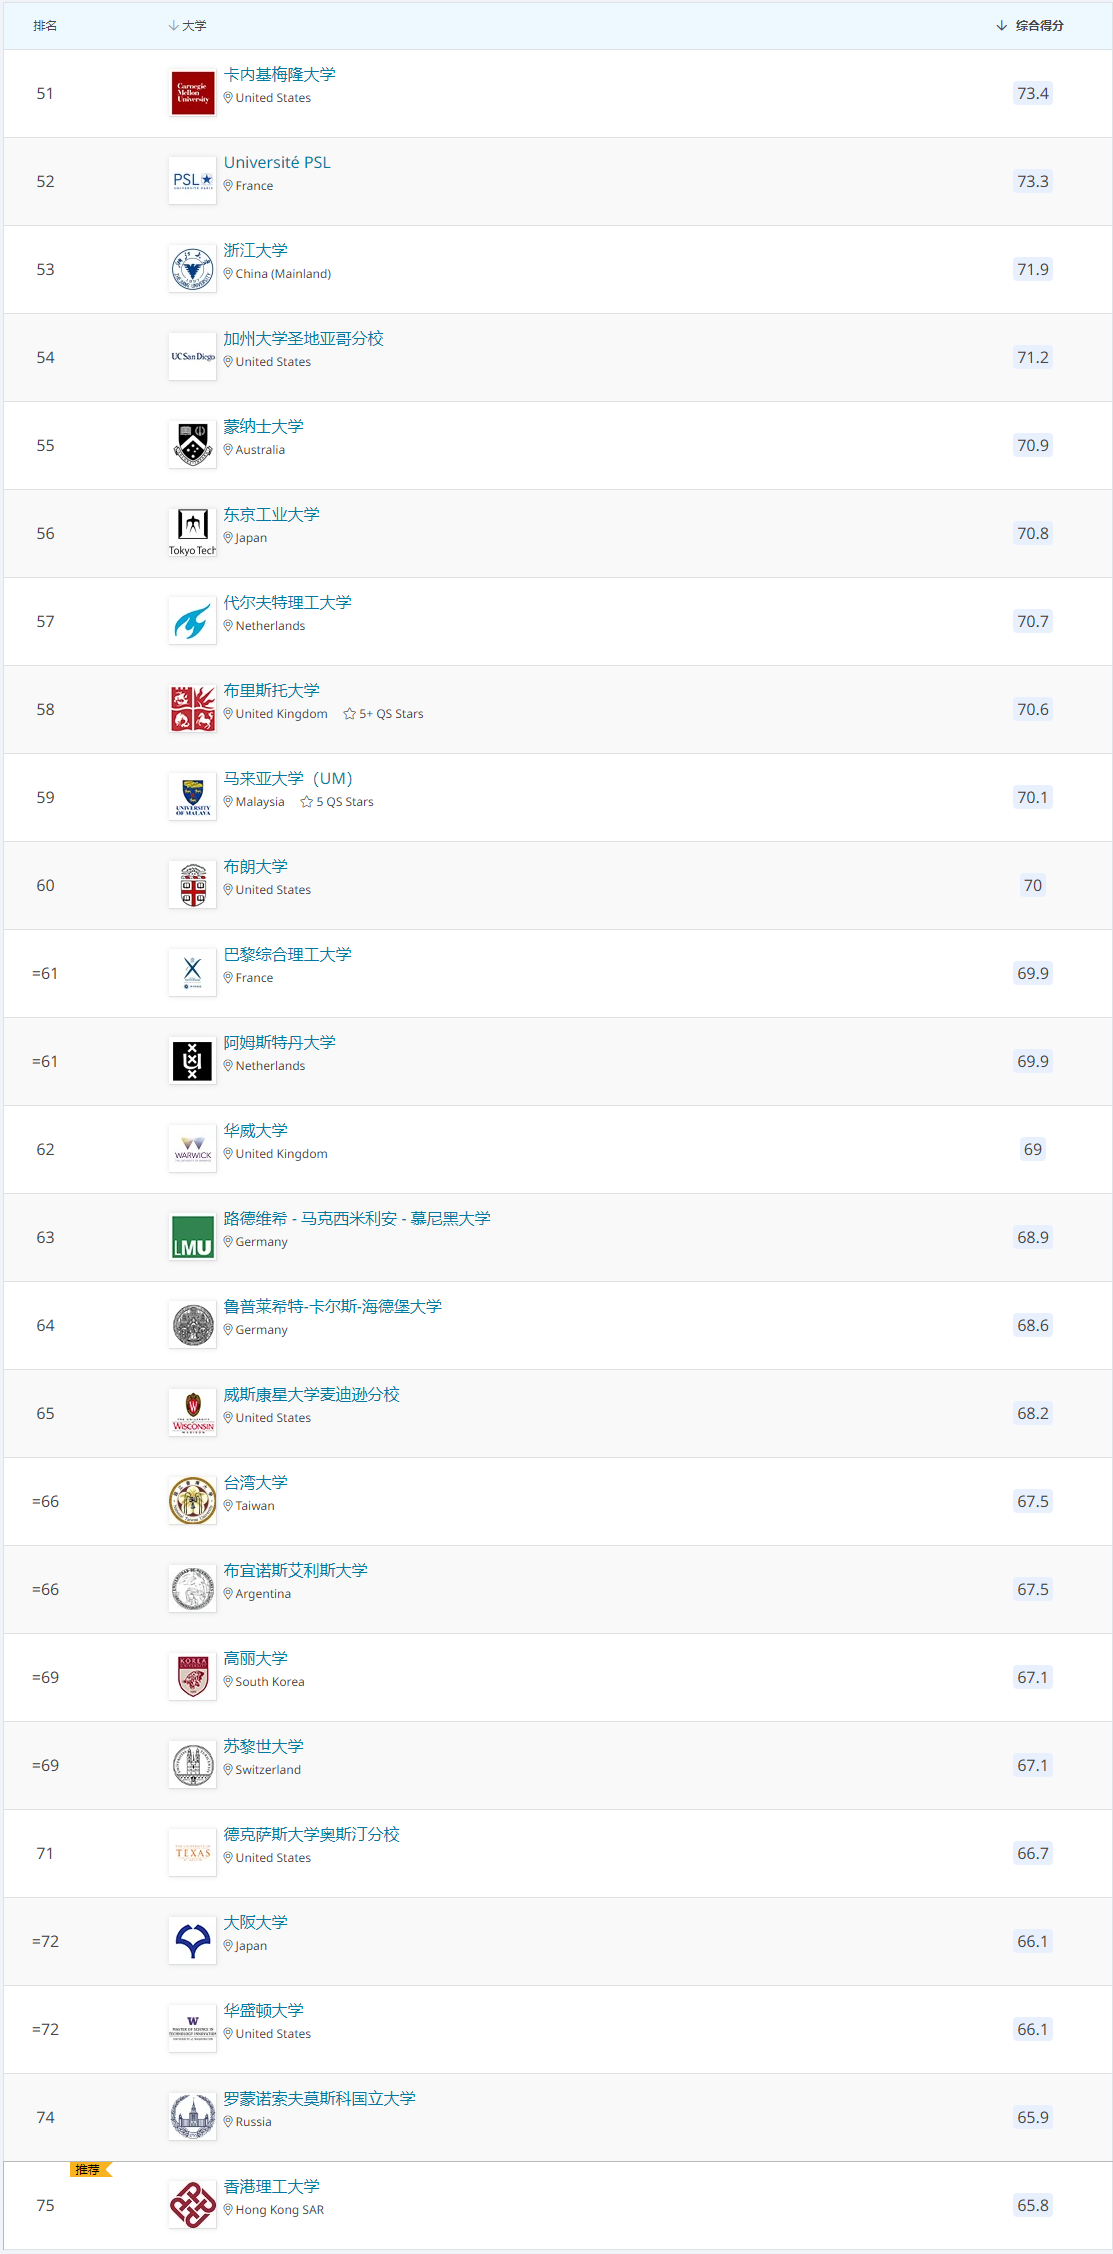The image size is (1113, 2254).
Task: Click the 5+ QS Stars badge for Bristol
Action: (x=384, y=714)
